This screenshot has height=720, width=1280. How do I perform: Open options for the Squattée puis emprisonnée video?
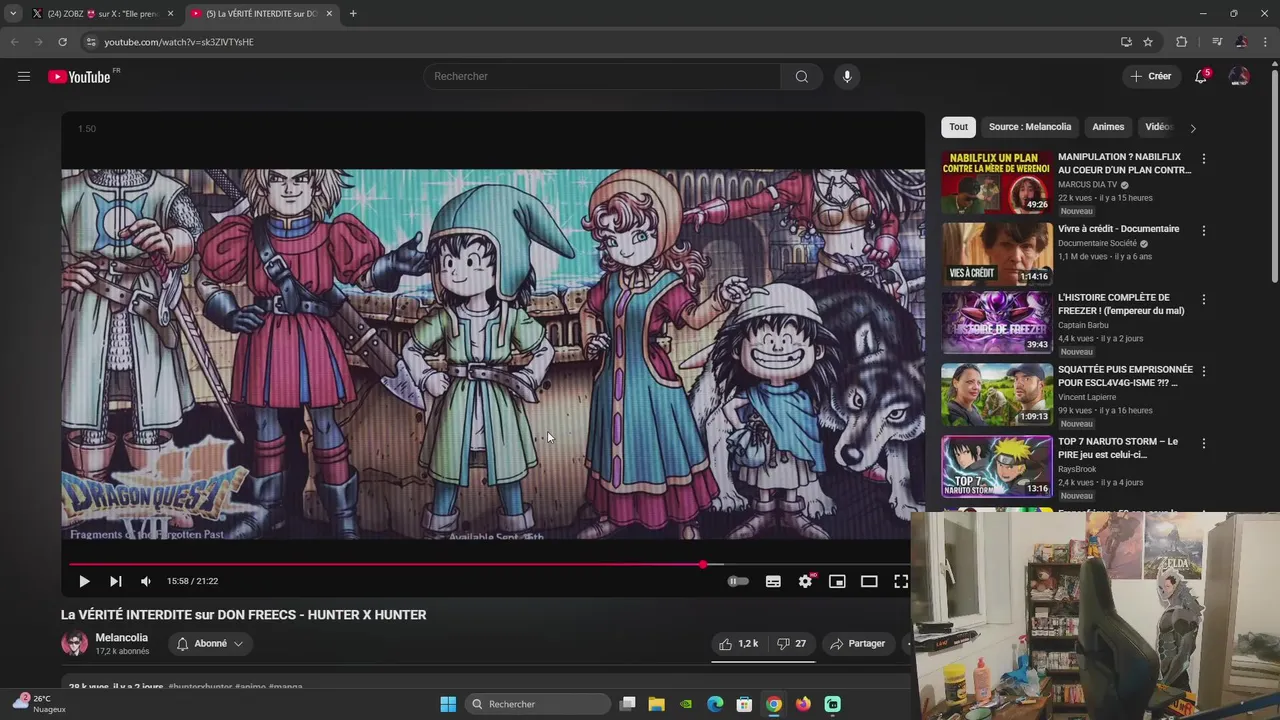1204,372
